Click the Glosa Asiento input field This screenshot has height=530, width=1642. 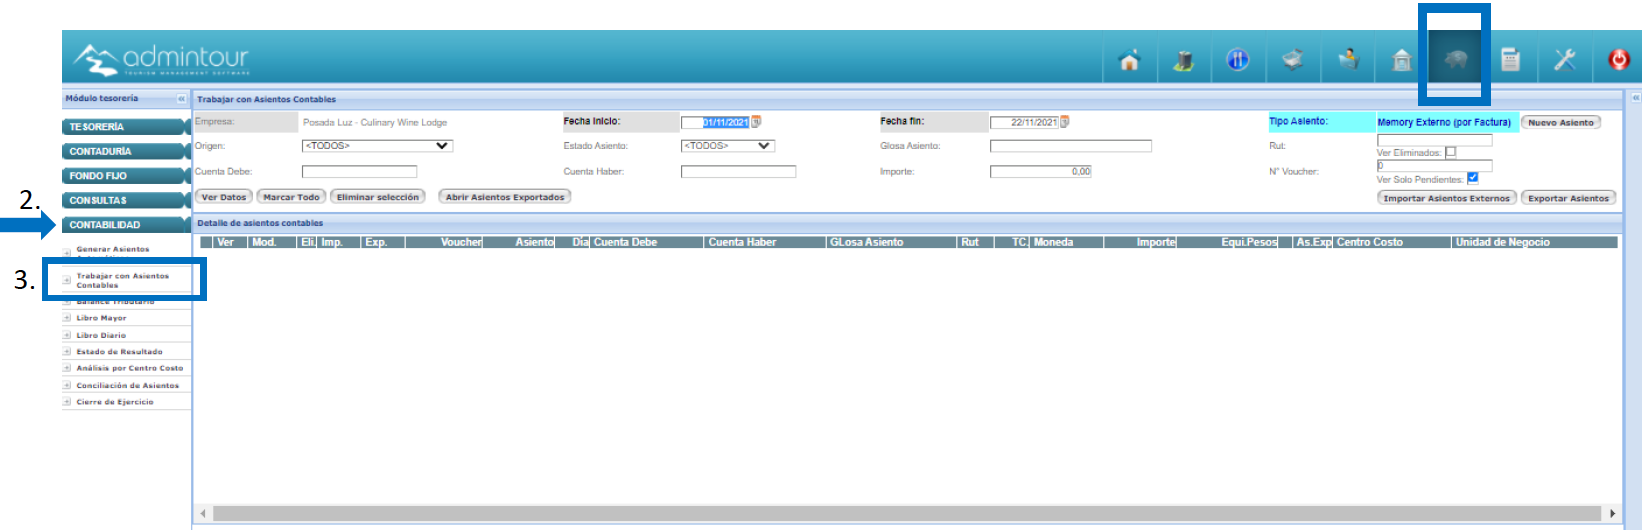click(1070, 146)
